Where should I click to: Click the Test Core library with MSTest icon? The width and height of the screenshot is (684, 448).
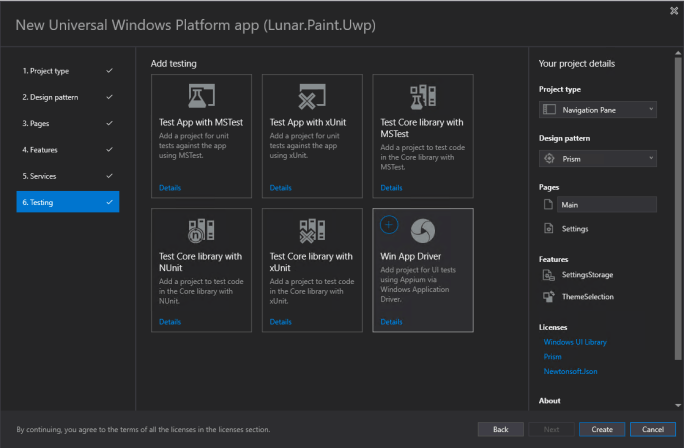click(423, 97)
